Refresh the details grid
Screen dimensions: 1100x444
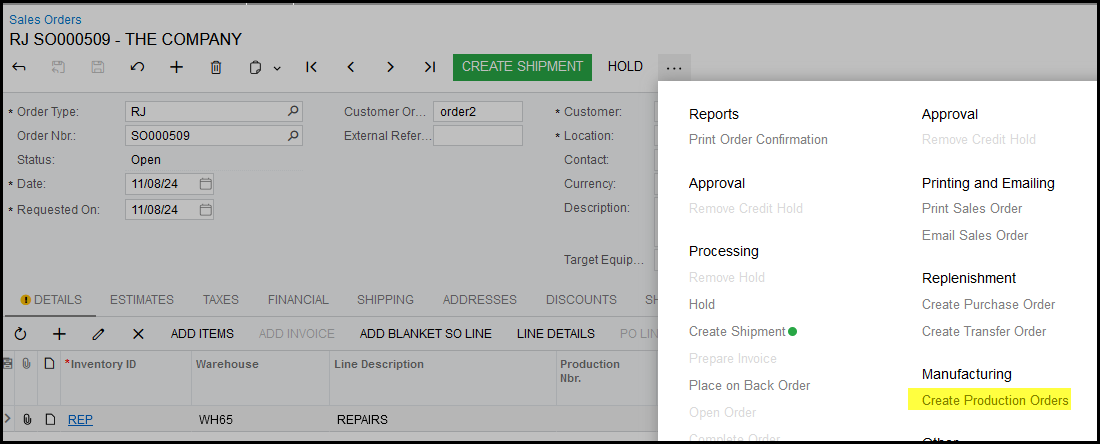click(x=20, y=333)
